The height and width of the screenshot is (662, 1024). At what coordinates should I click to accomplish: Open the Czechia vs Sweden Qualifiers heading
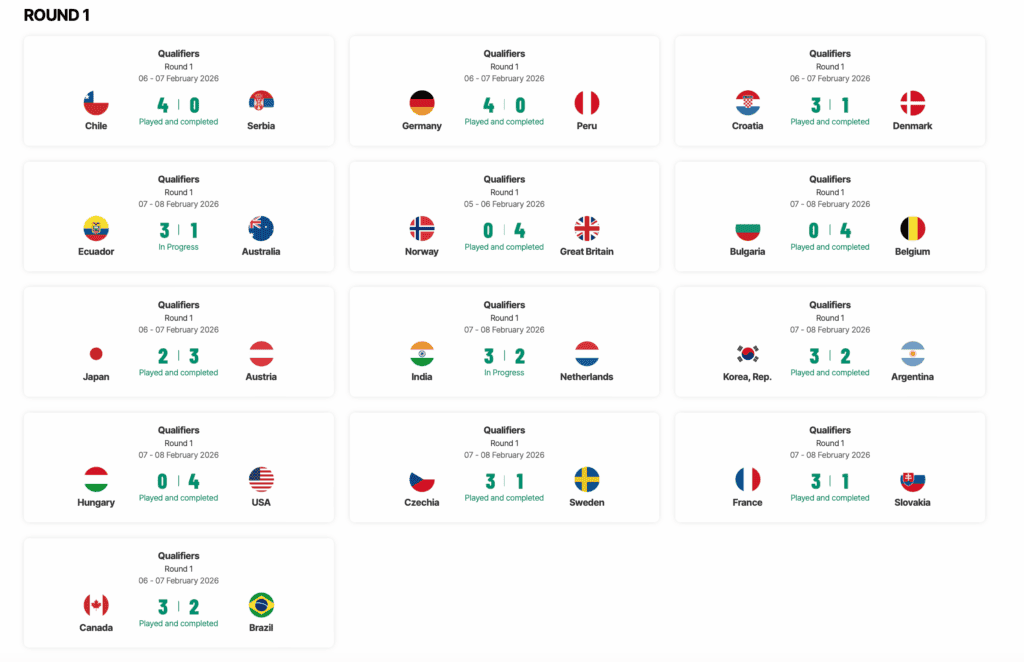[x=504, y=430]
